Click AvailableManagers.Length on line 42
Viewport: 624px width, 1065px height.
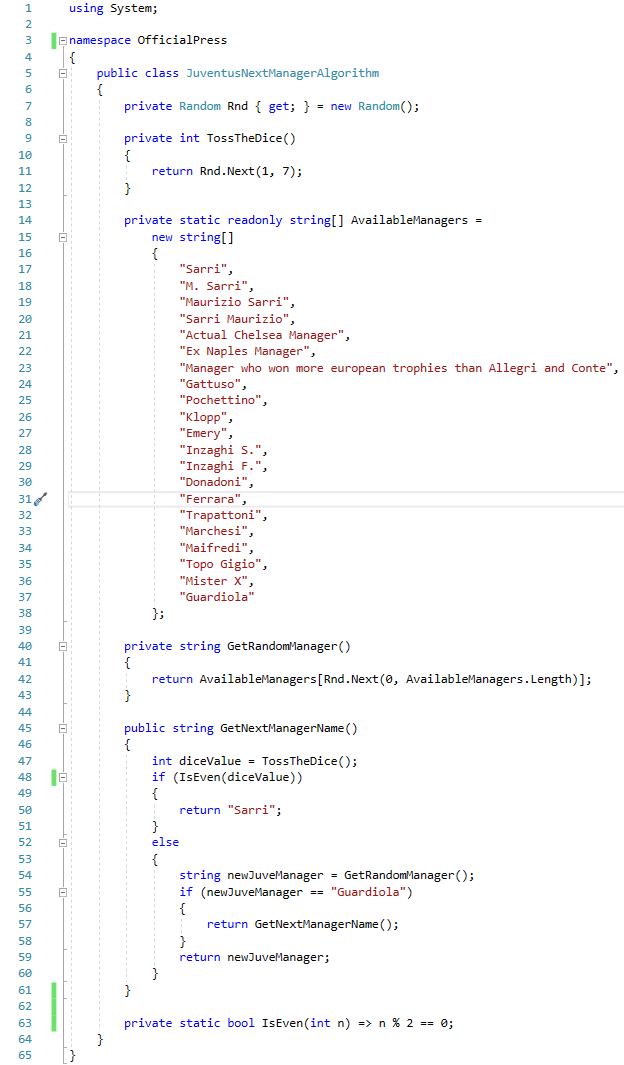[x=489, y=679]
